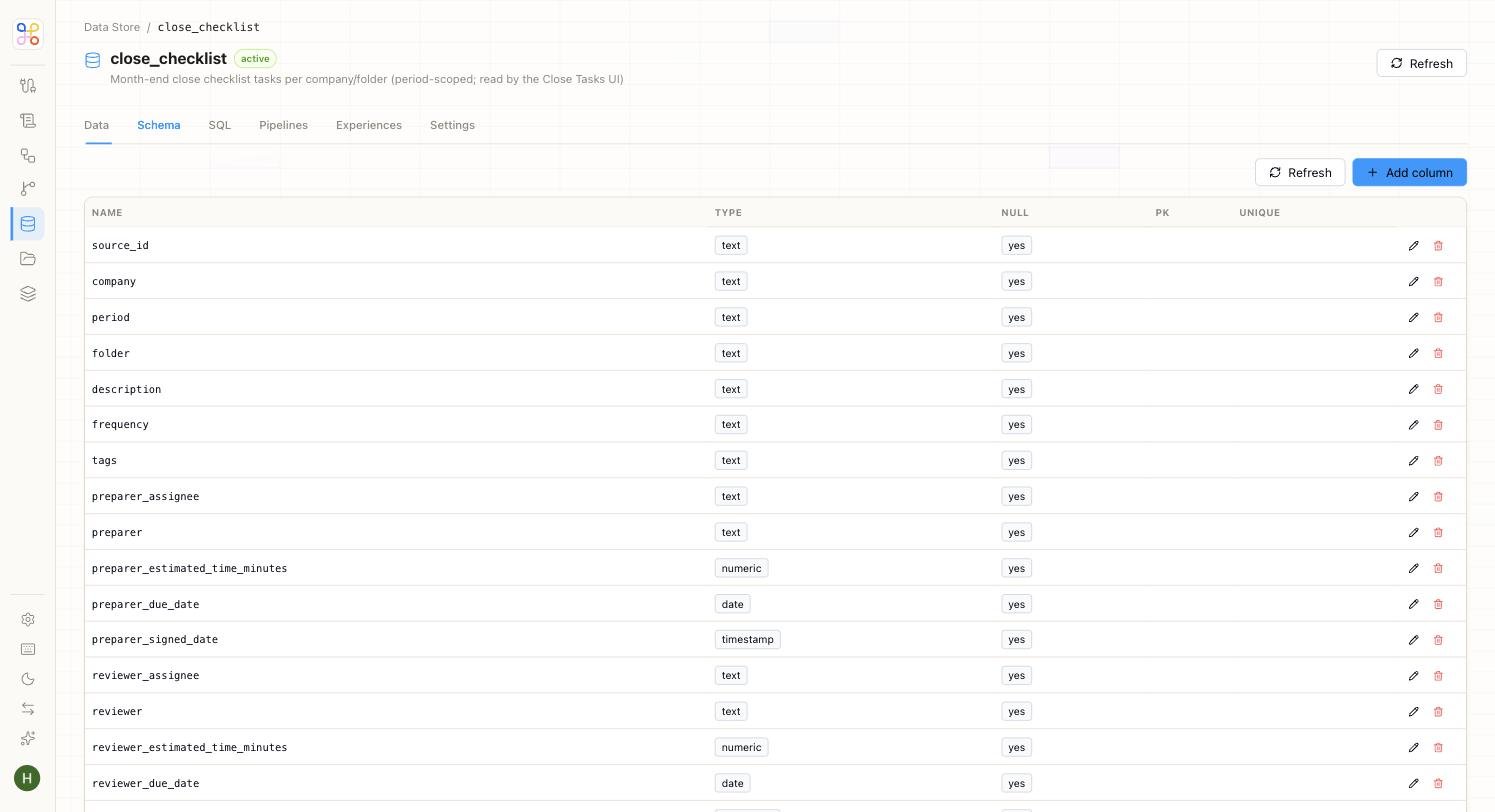The height and width of the screenshot is (812, 1495).
Task: Click the NAME column header
Action: point(107,213)
